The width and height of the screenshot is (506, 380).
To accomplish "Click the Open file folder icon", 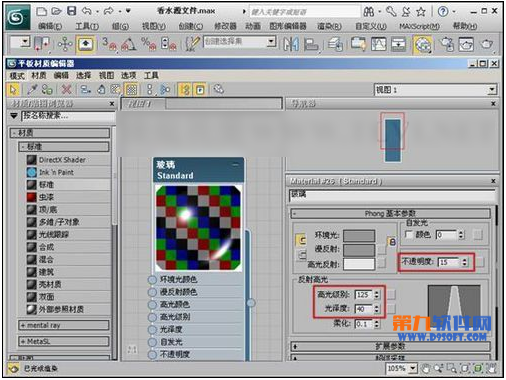I will [x=56, y=12].
